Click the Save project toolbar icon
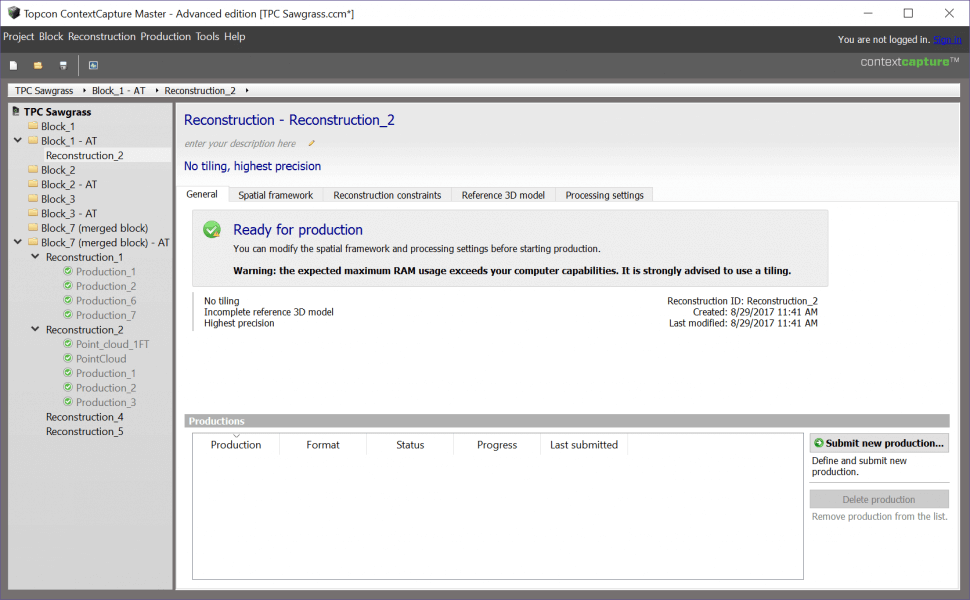 coord(62,65)
